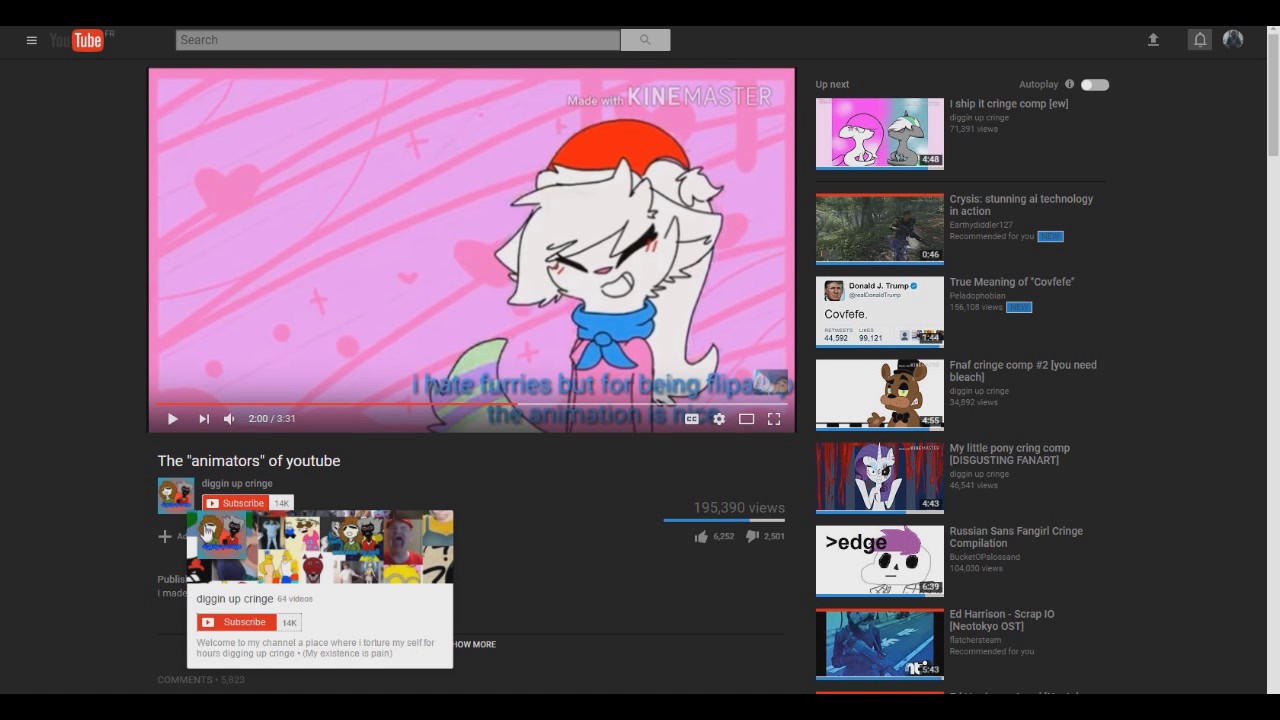
Task: Click the 'Up next' label
Action: [832, 85]
